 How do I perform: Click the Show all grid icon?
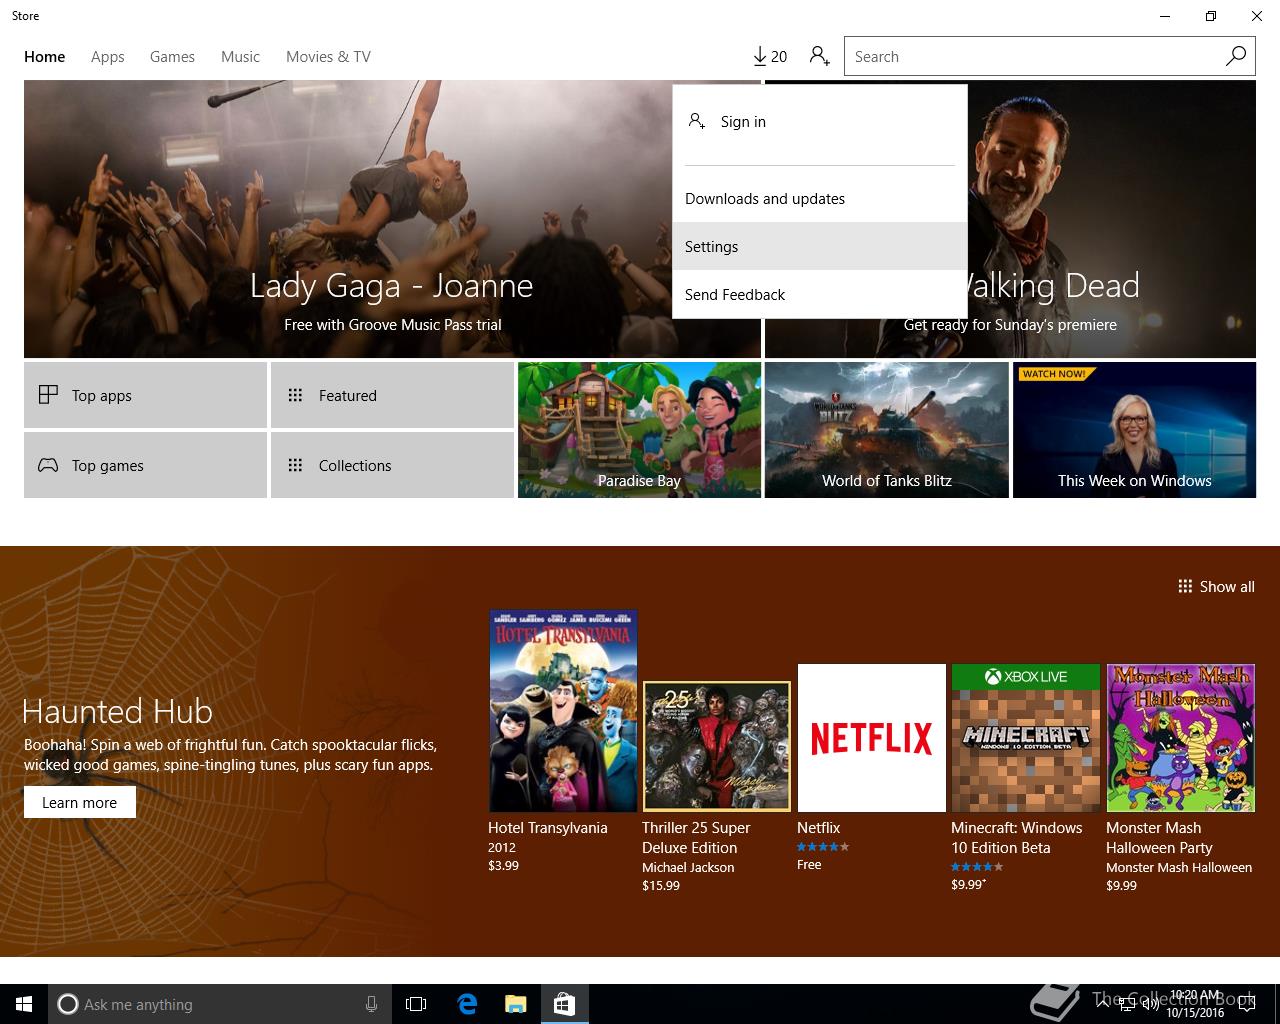[x=1185, y=586]
